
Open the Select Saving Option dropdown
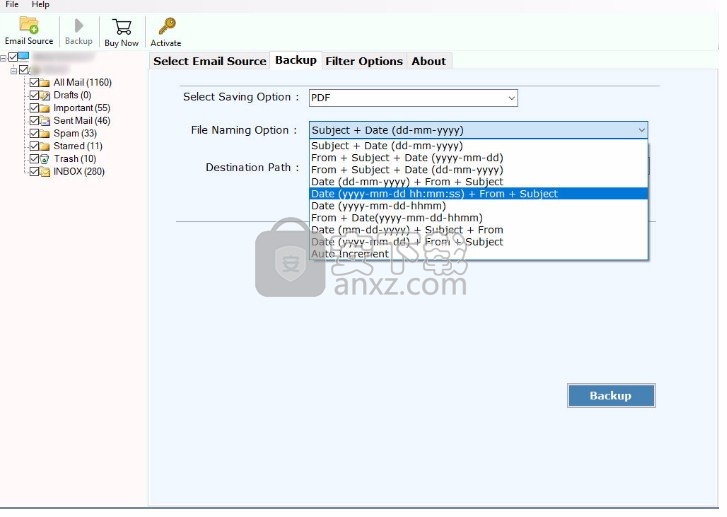click(413, 98)
